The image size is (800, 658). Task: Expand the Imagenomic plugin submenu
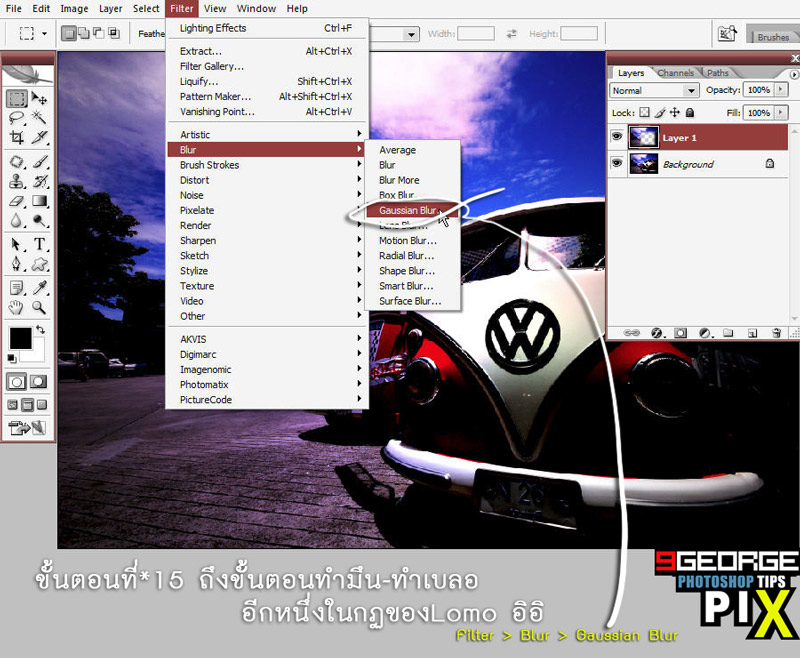pos(266,370)
